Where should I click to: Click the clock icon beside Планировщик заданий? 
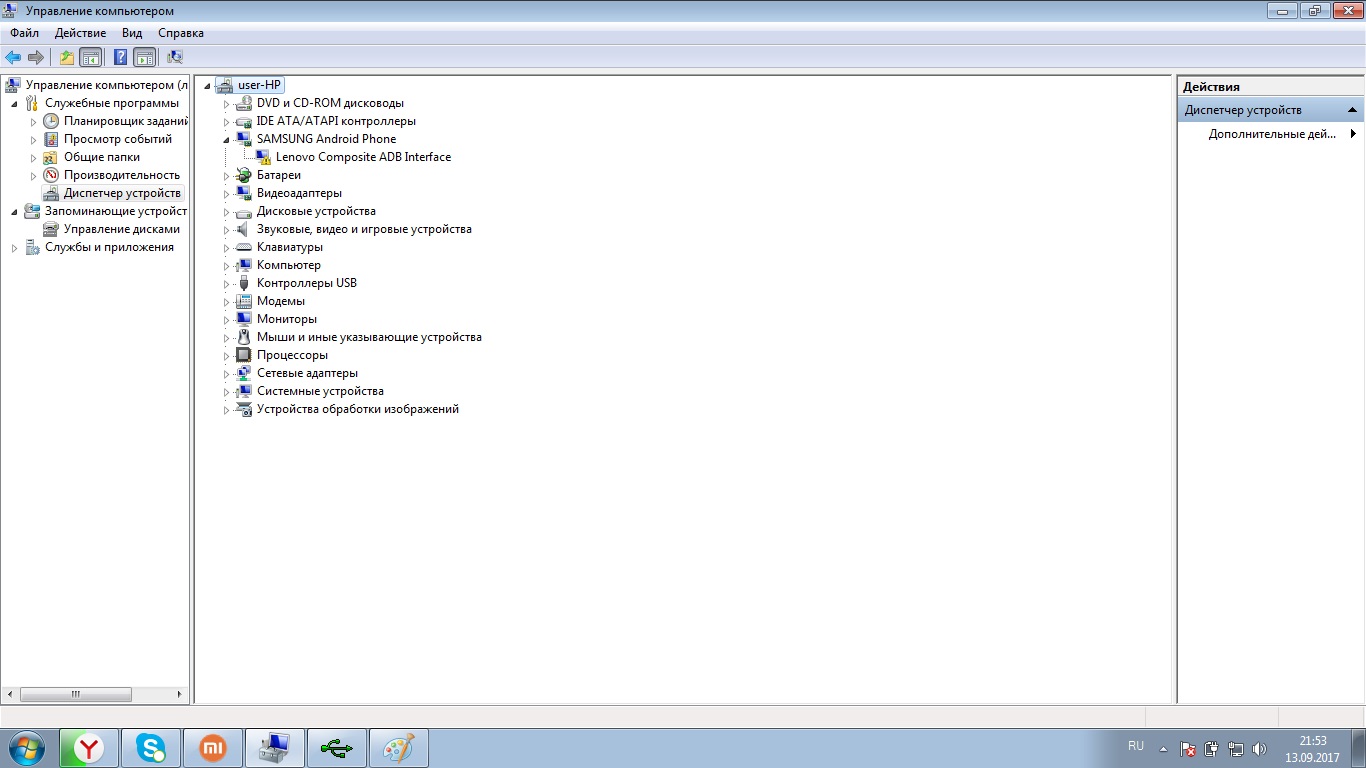[51, 121]
